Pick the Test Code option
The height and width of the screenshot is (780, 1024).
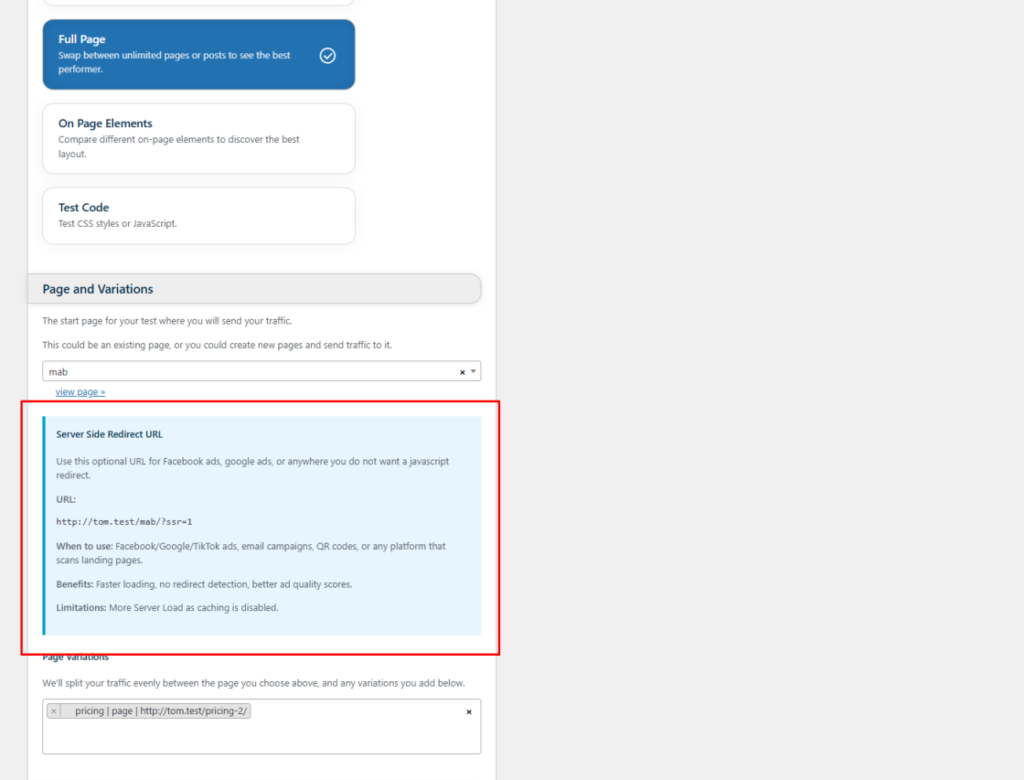(199, 216)
